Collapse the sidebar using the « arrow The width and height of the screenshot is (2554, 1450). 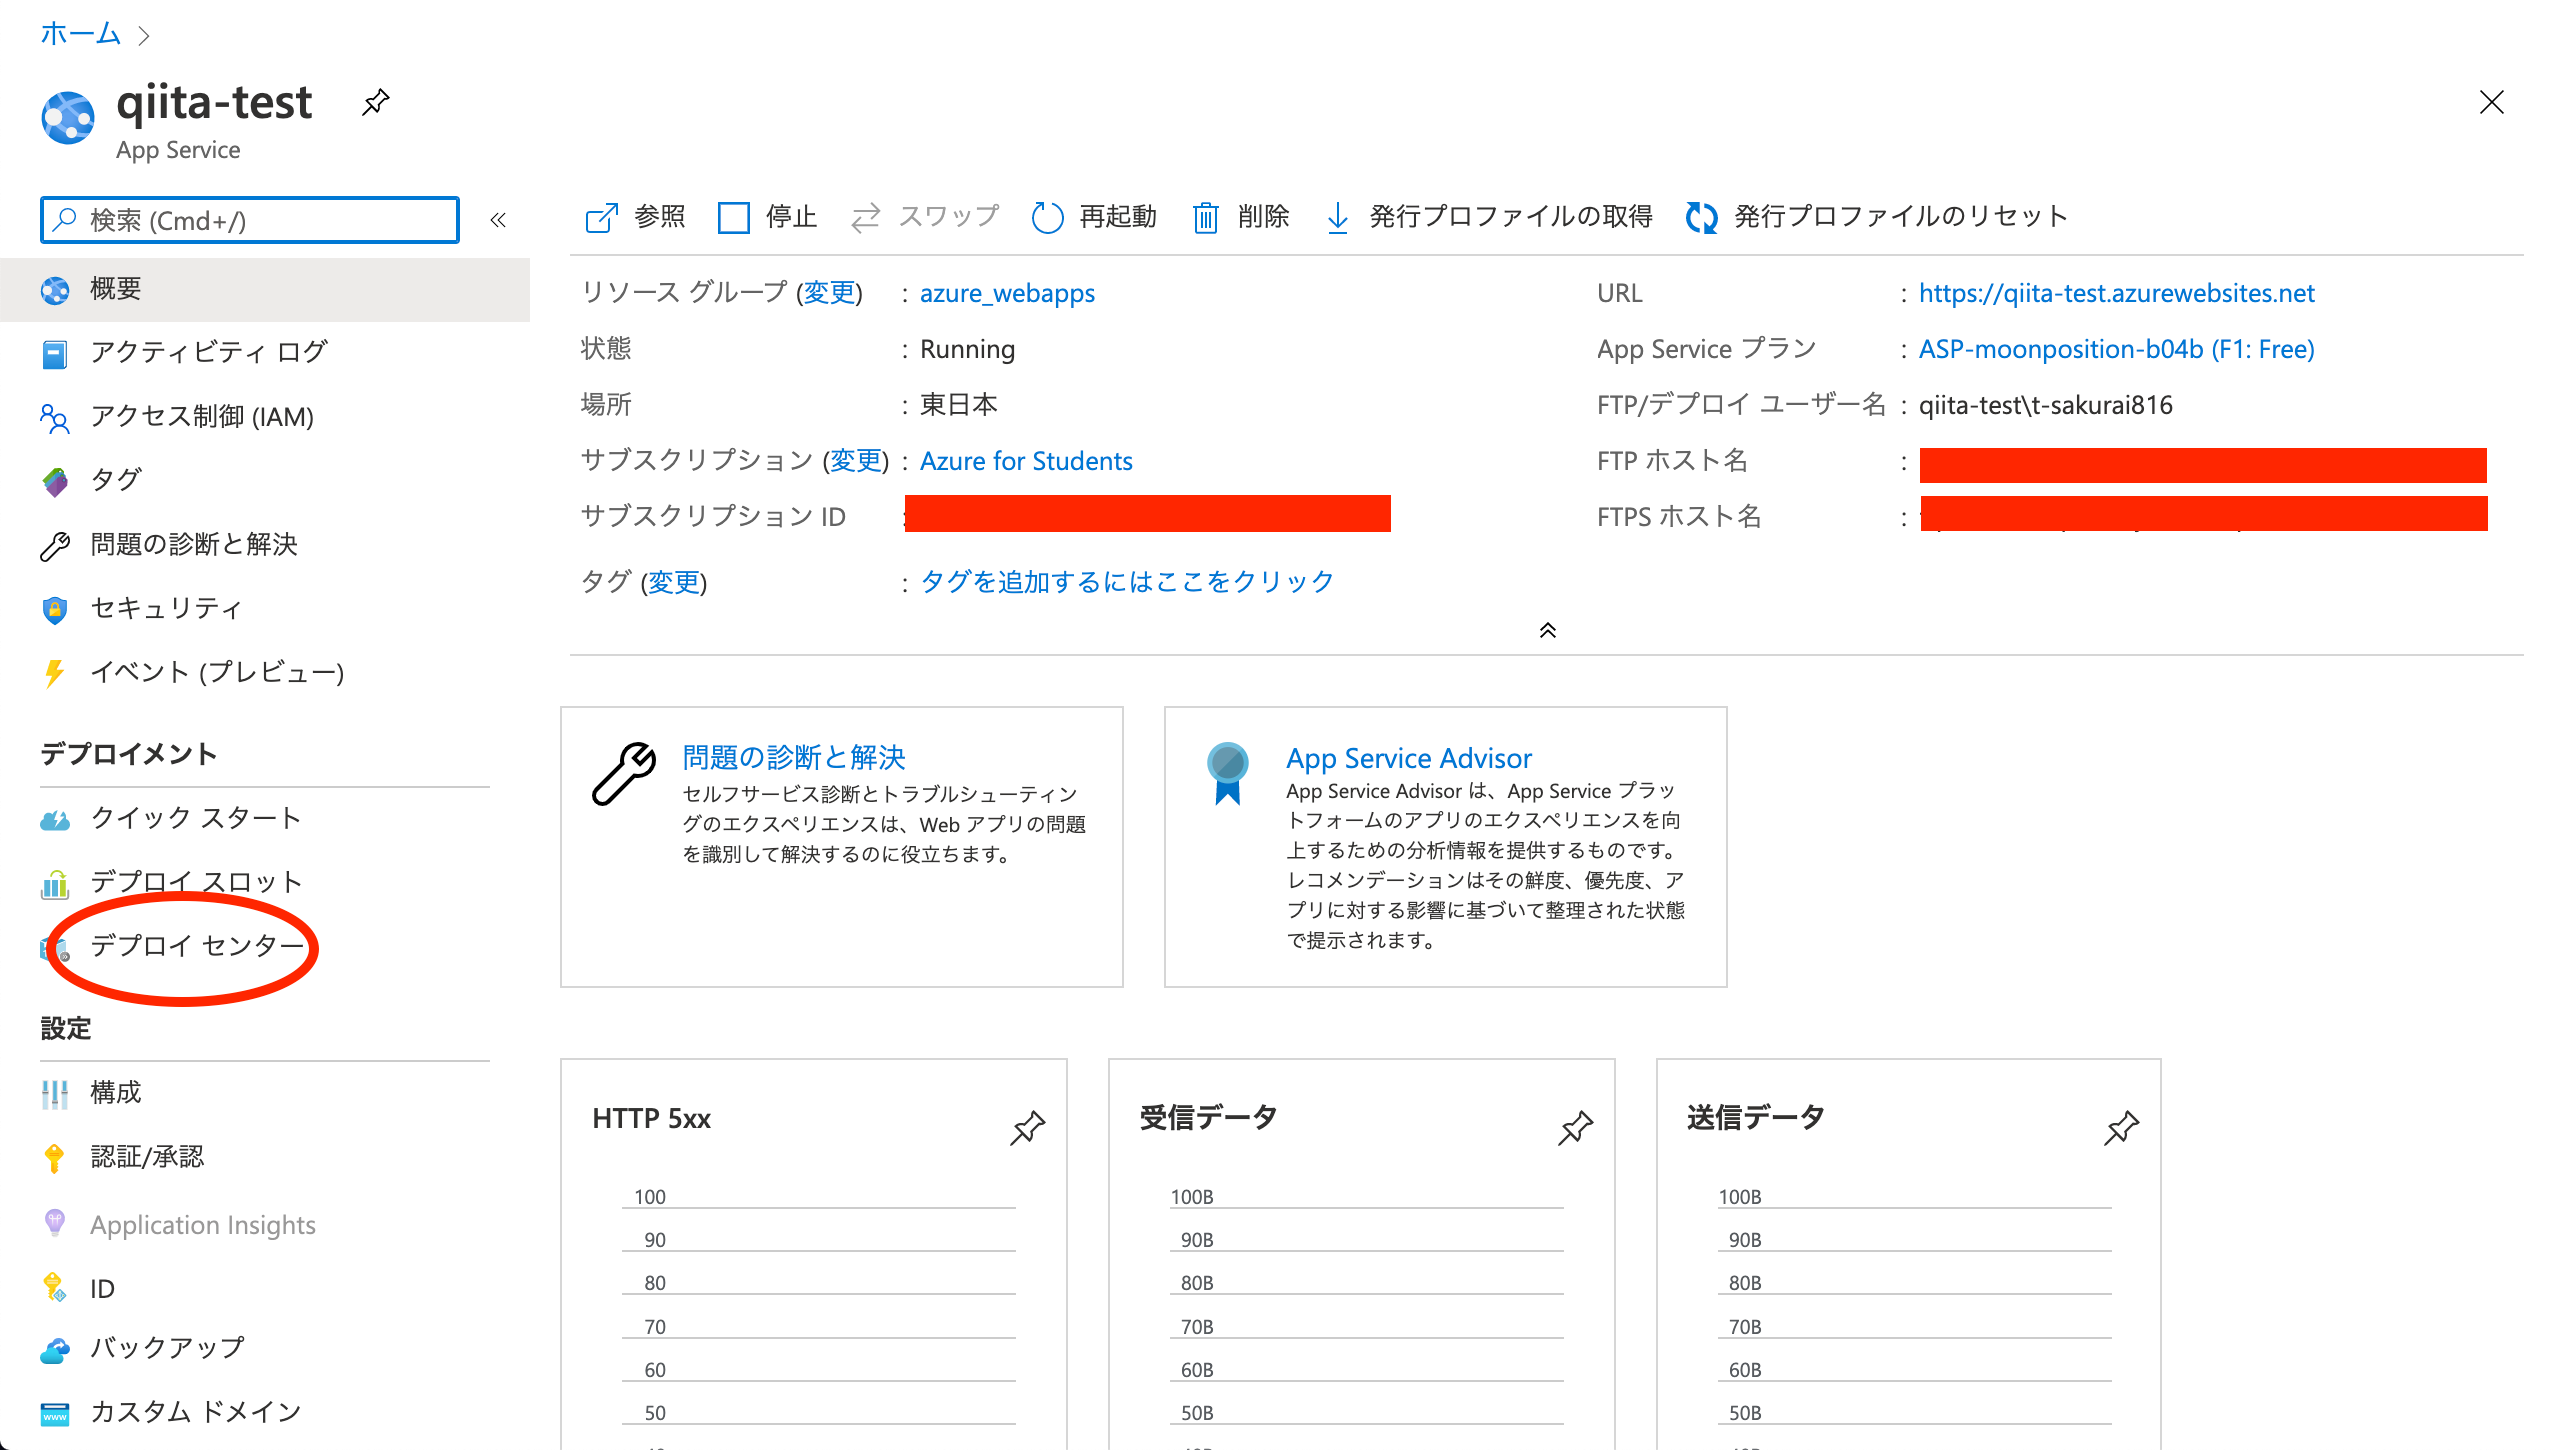click(x=498, y=220)
